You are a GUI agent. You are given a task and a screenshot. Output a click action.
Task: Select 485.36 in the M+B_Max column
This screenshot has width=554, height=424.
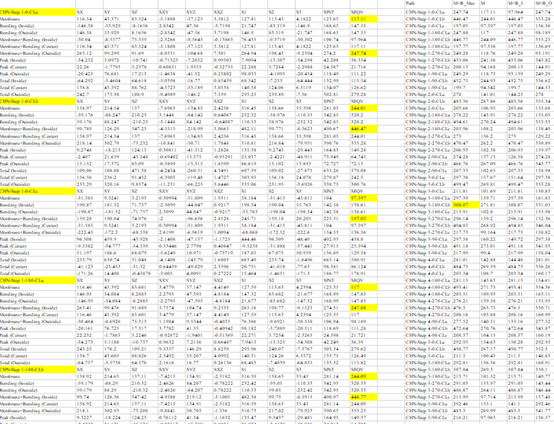[x=459, y=101]
